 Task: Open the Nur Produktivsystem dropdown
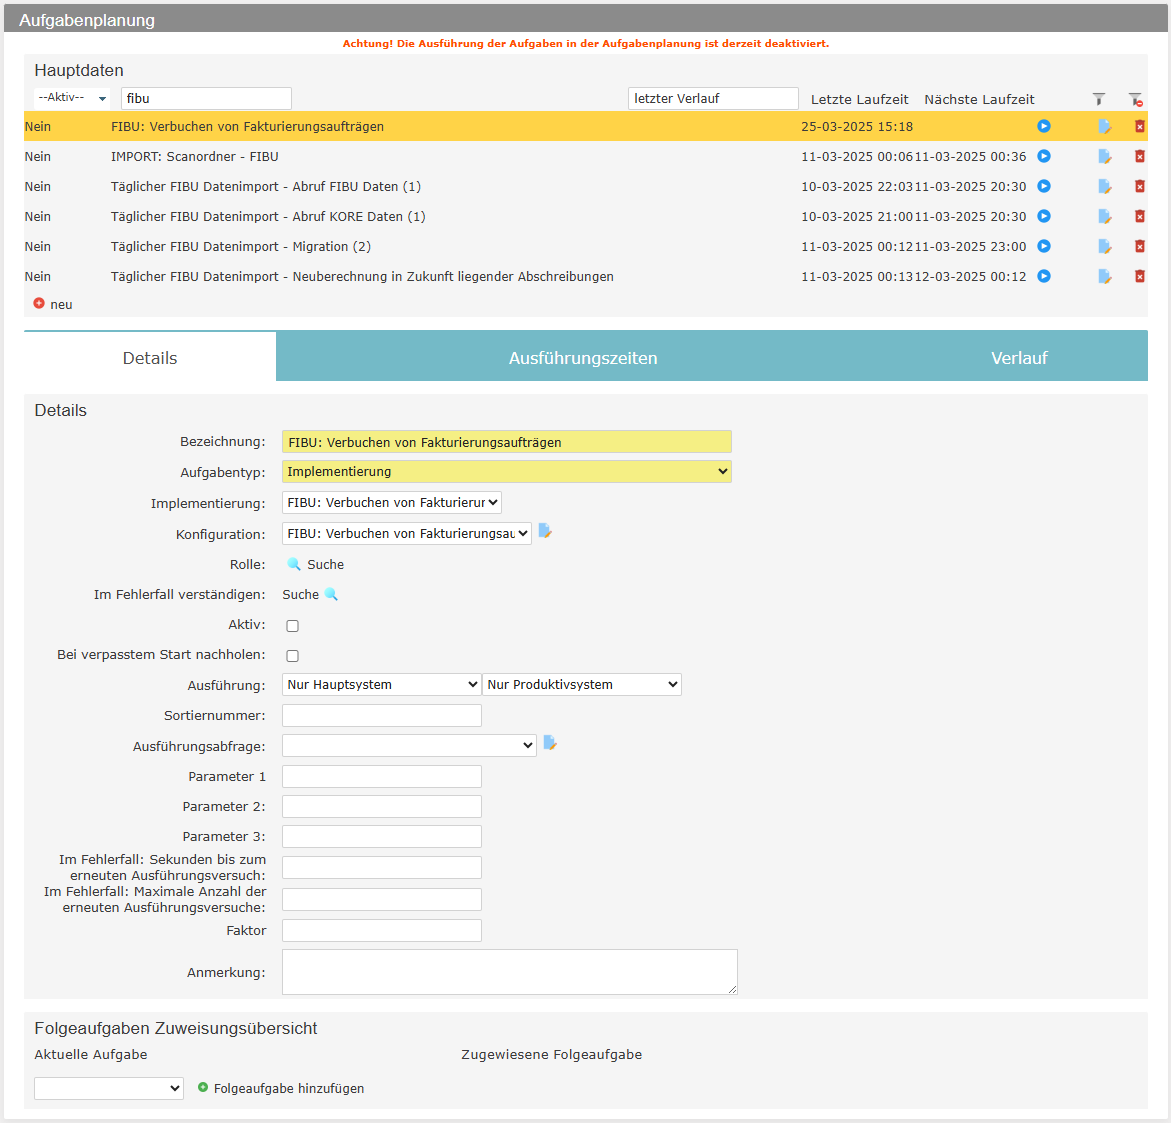tap(581, 685)
